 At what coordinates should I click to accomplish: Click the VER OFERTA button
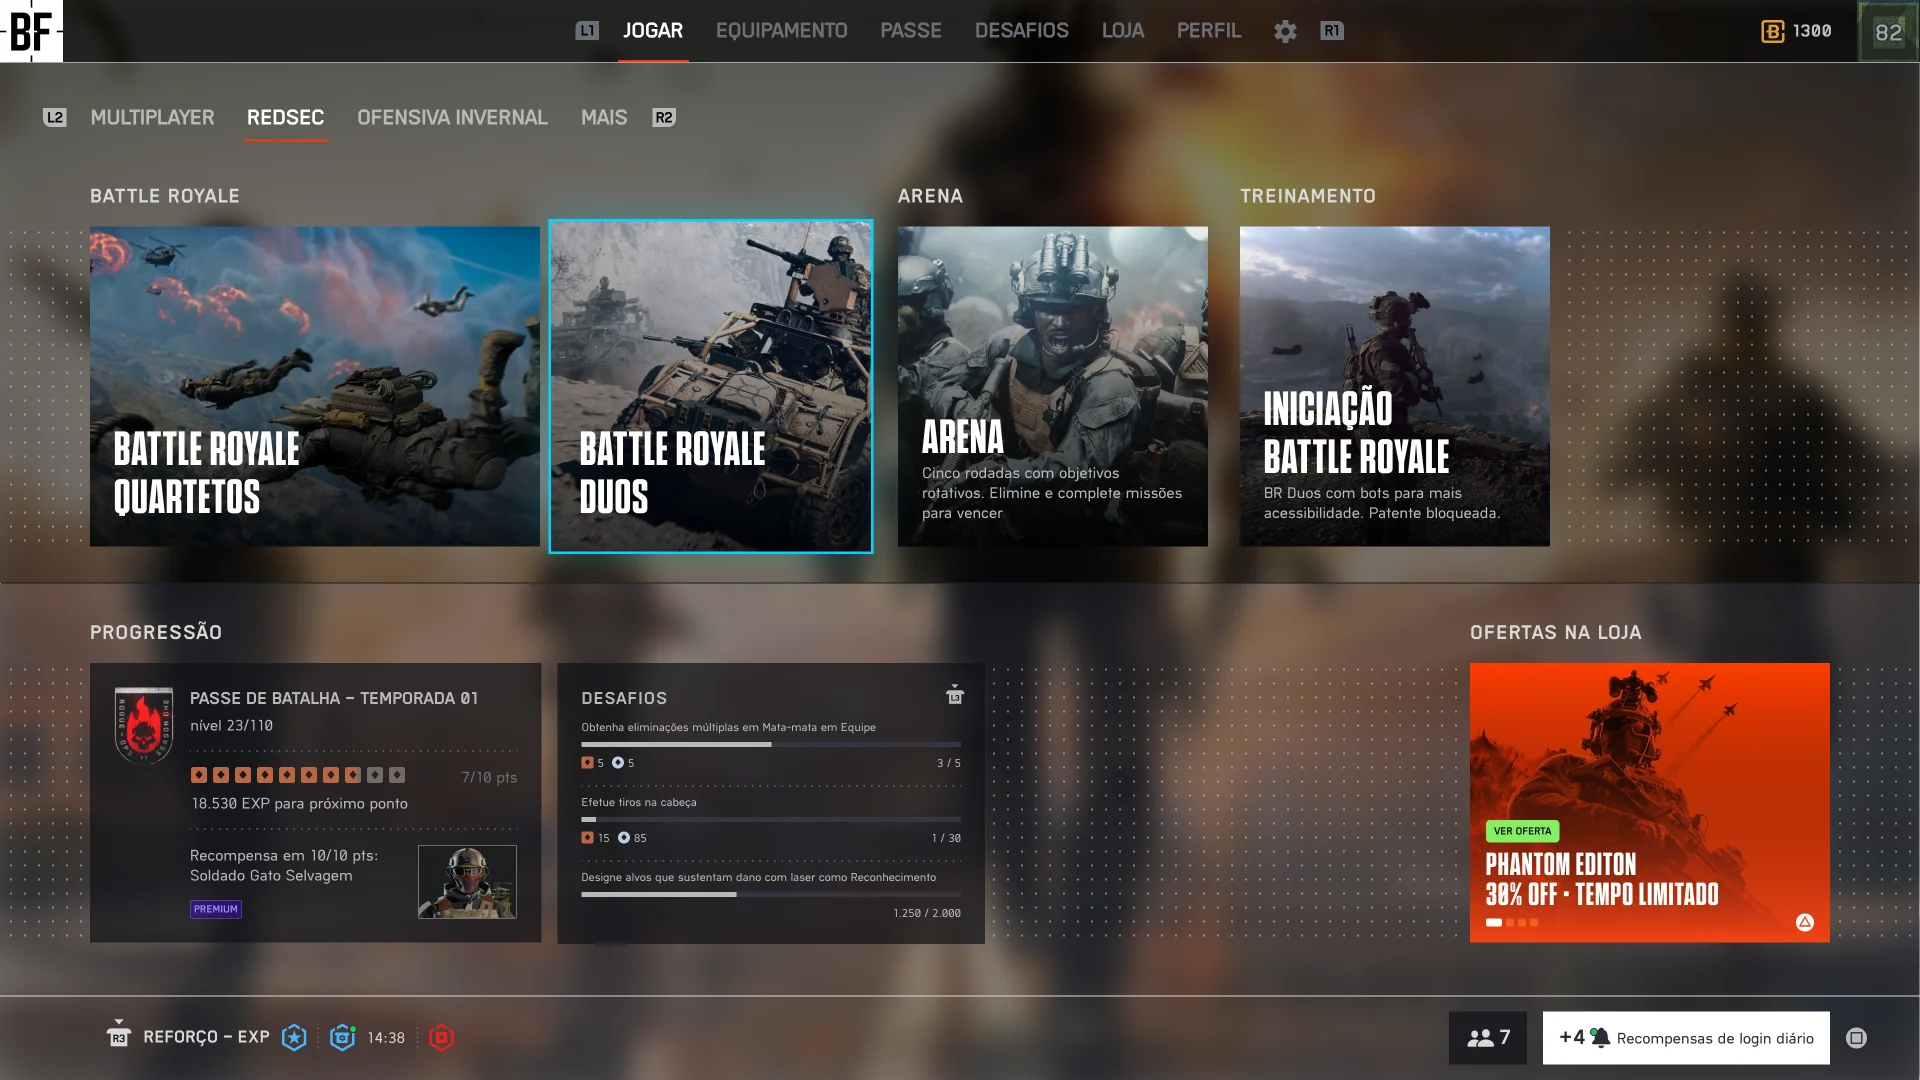point(1522,831)
